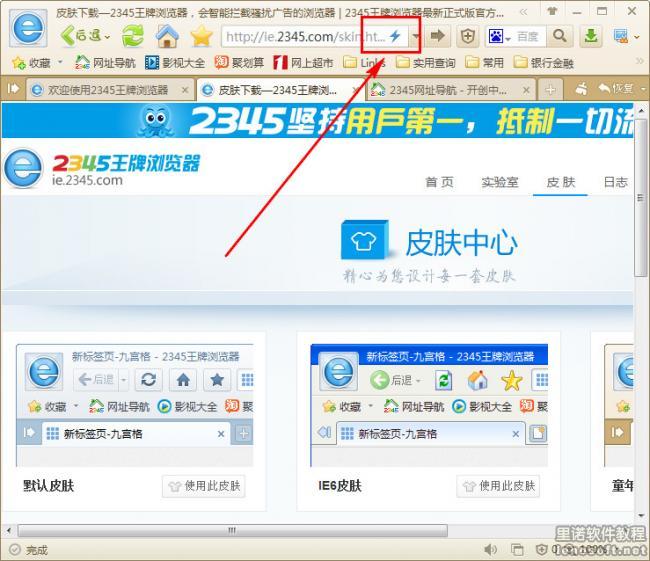Click the 2345 banner advertisement
The height and width of the screenshot is (561, 650).
tap(318, 120)
